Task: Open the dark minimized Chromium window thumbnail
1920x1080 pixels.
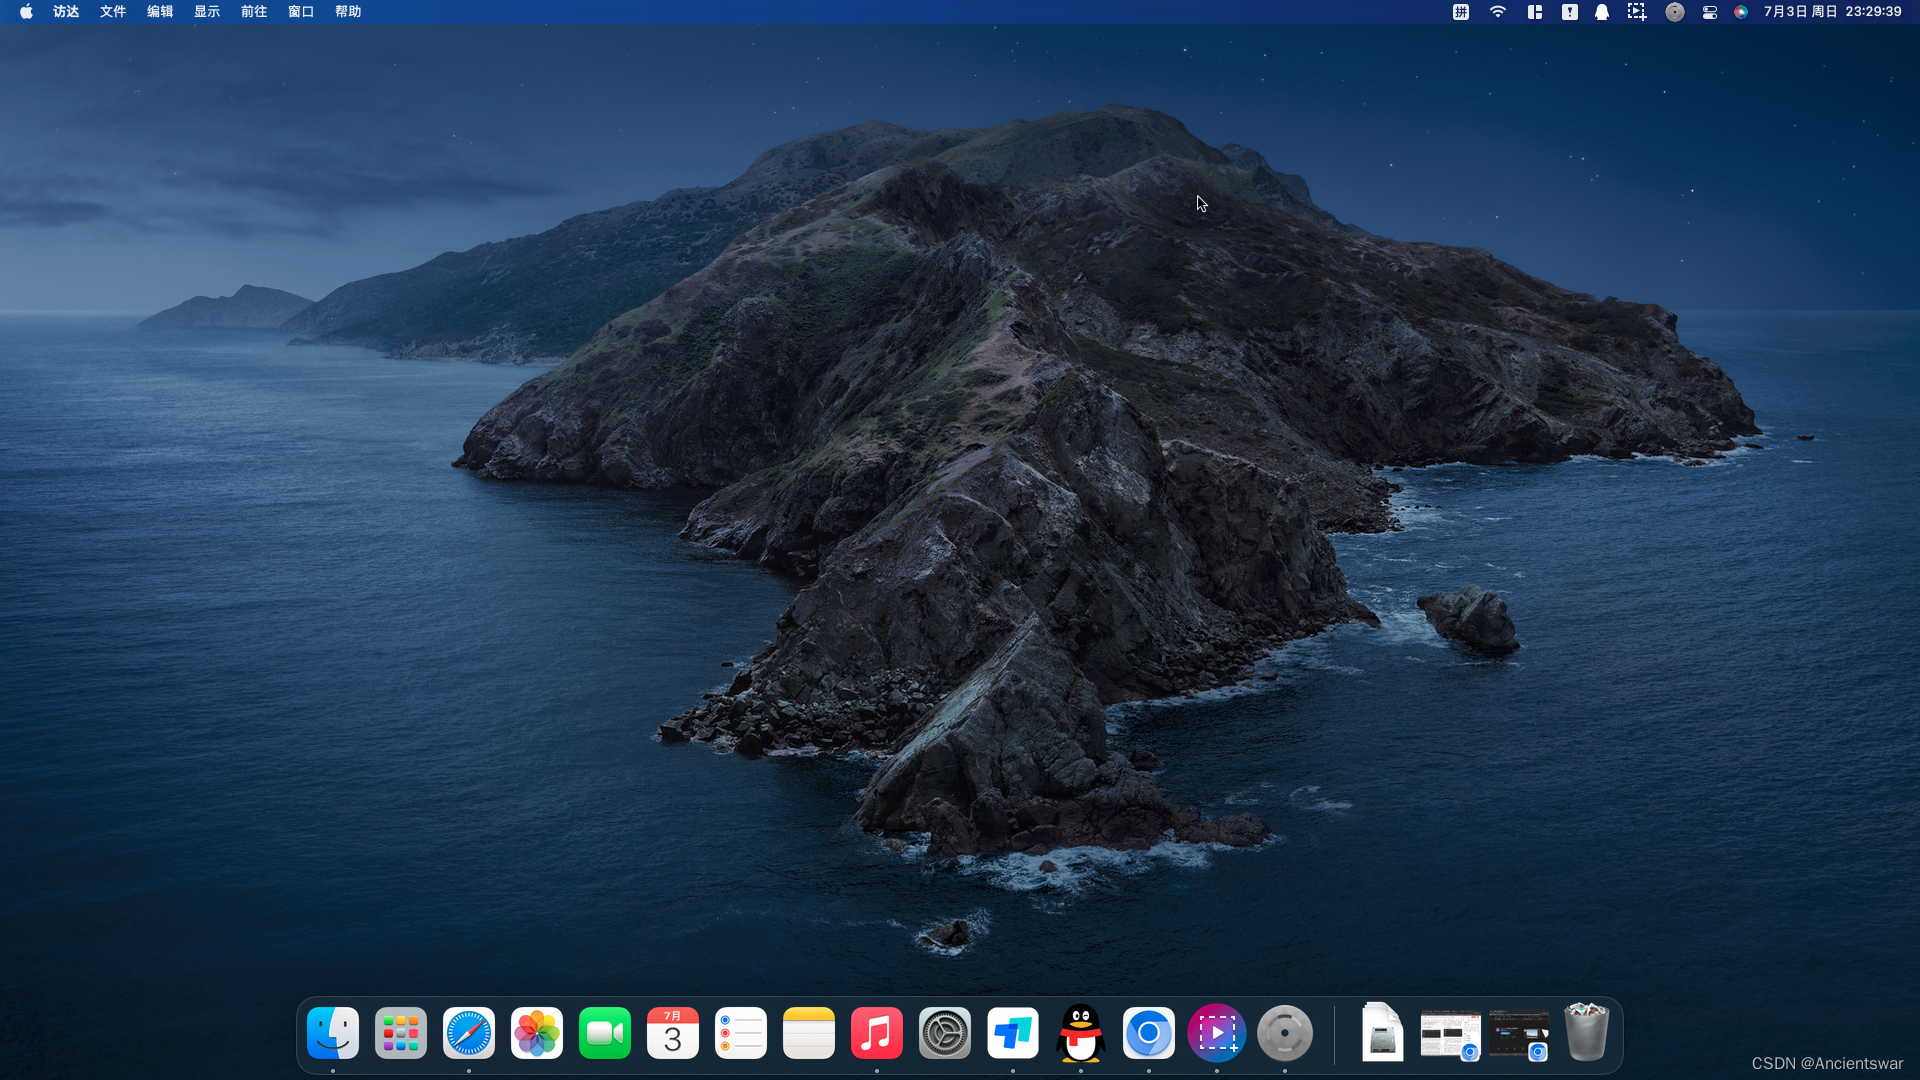Action: tap(1519, 1035)
